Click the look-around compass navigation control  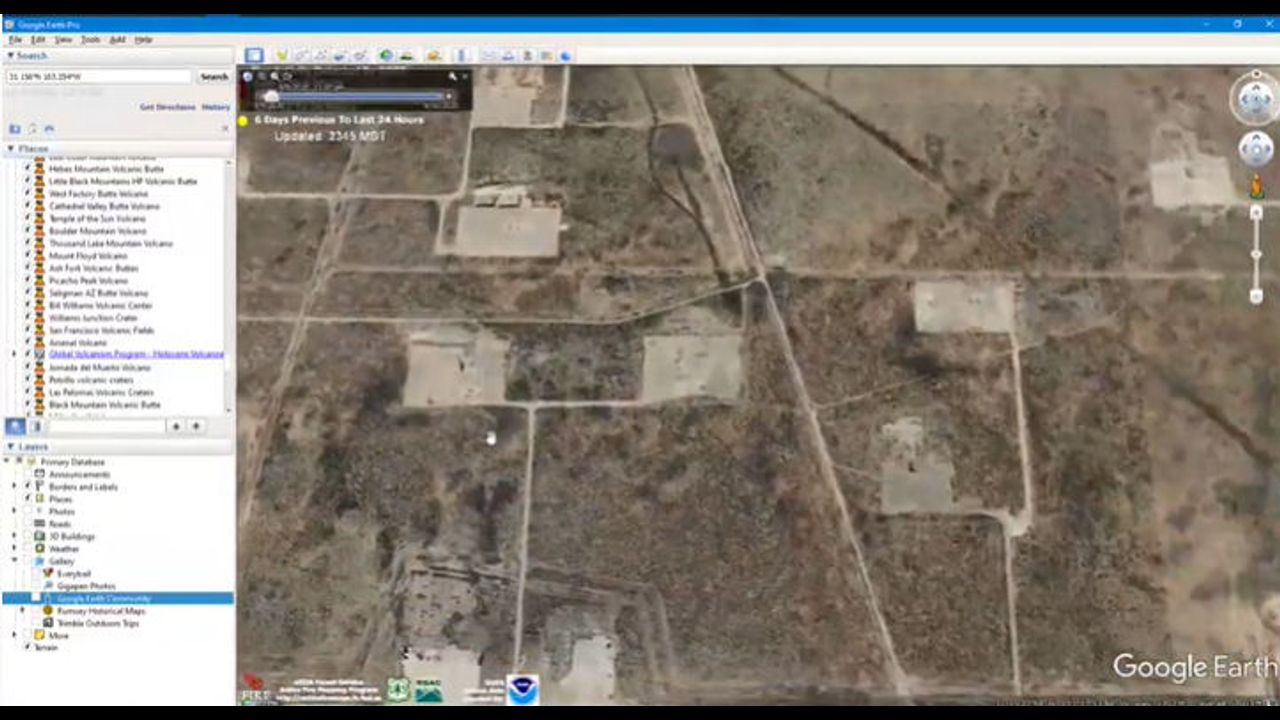tap(1255, 98)
